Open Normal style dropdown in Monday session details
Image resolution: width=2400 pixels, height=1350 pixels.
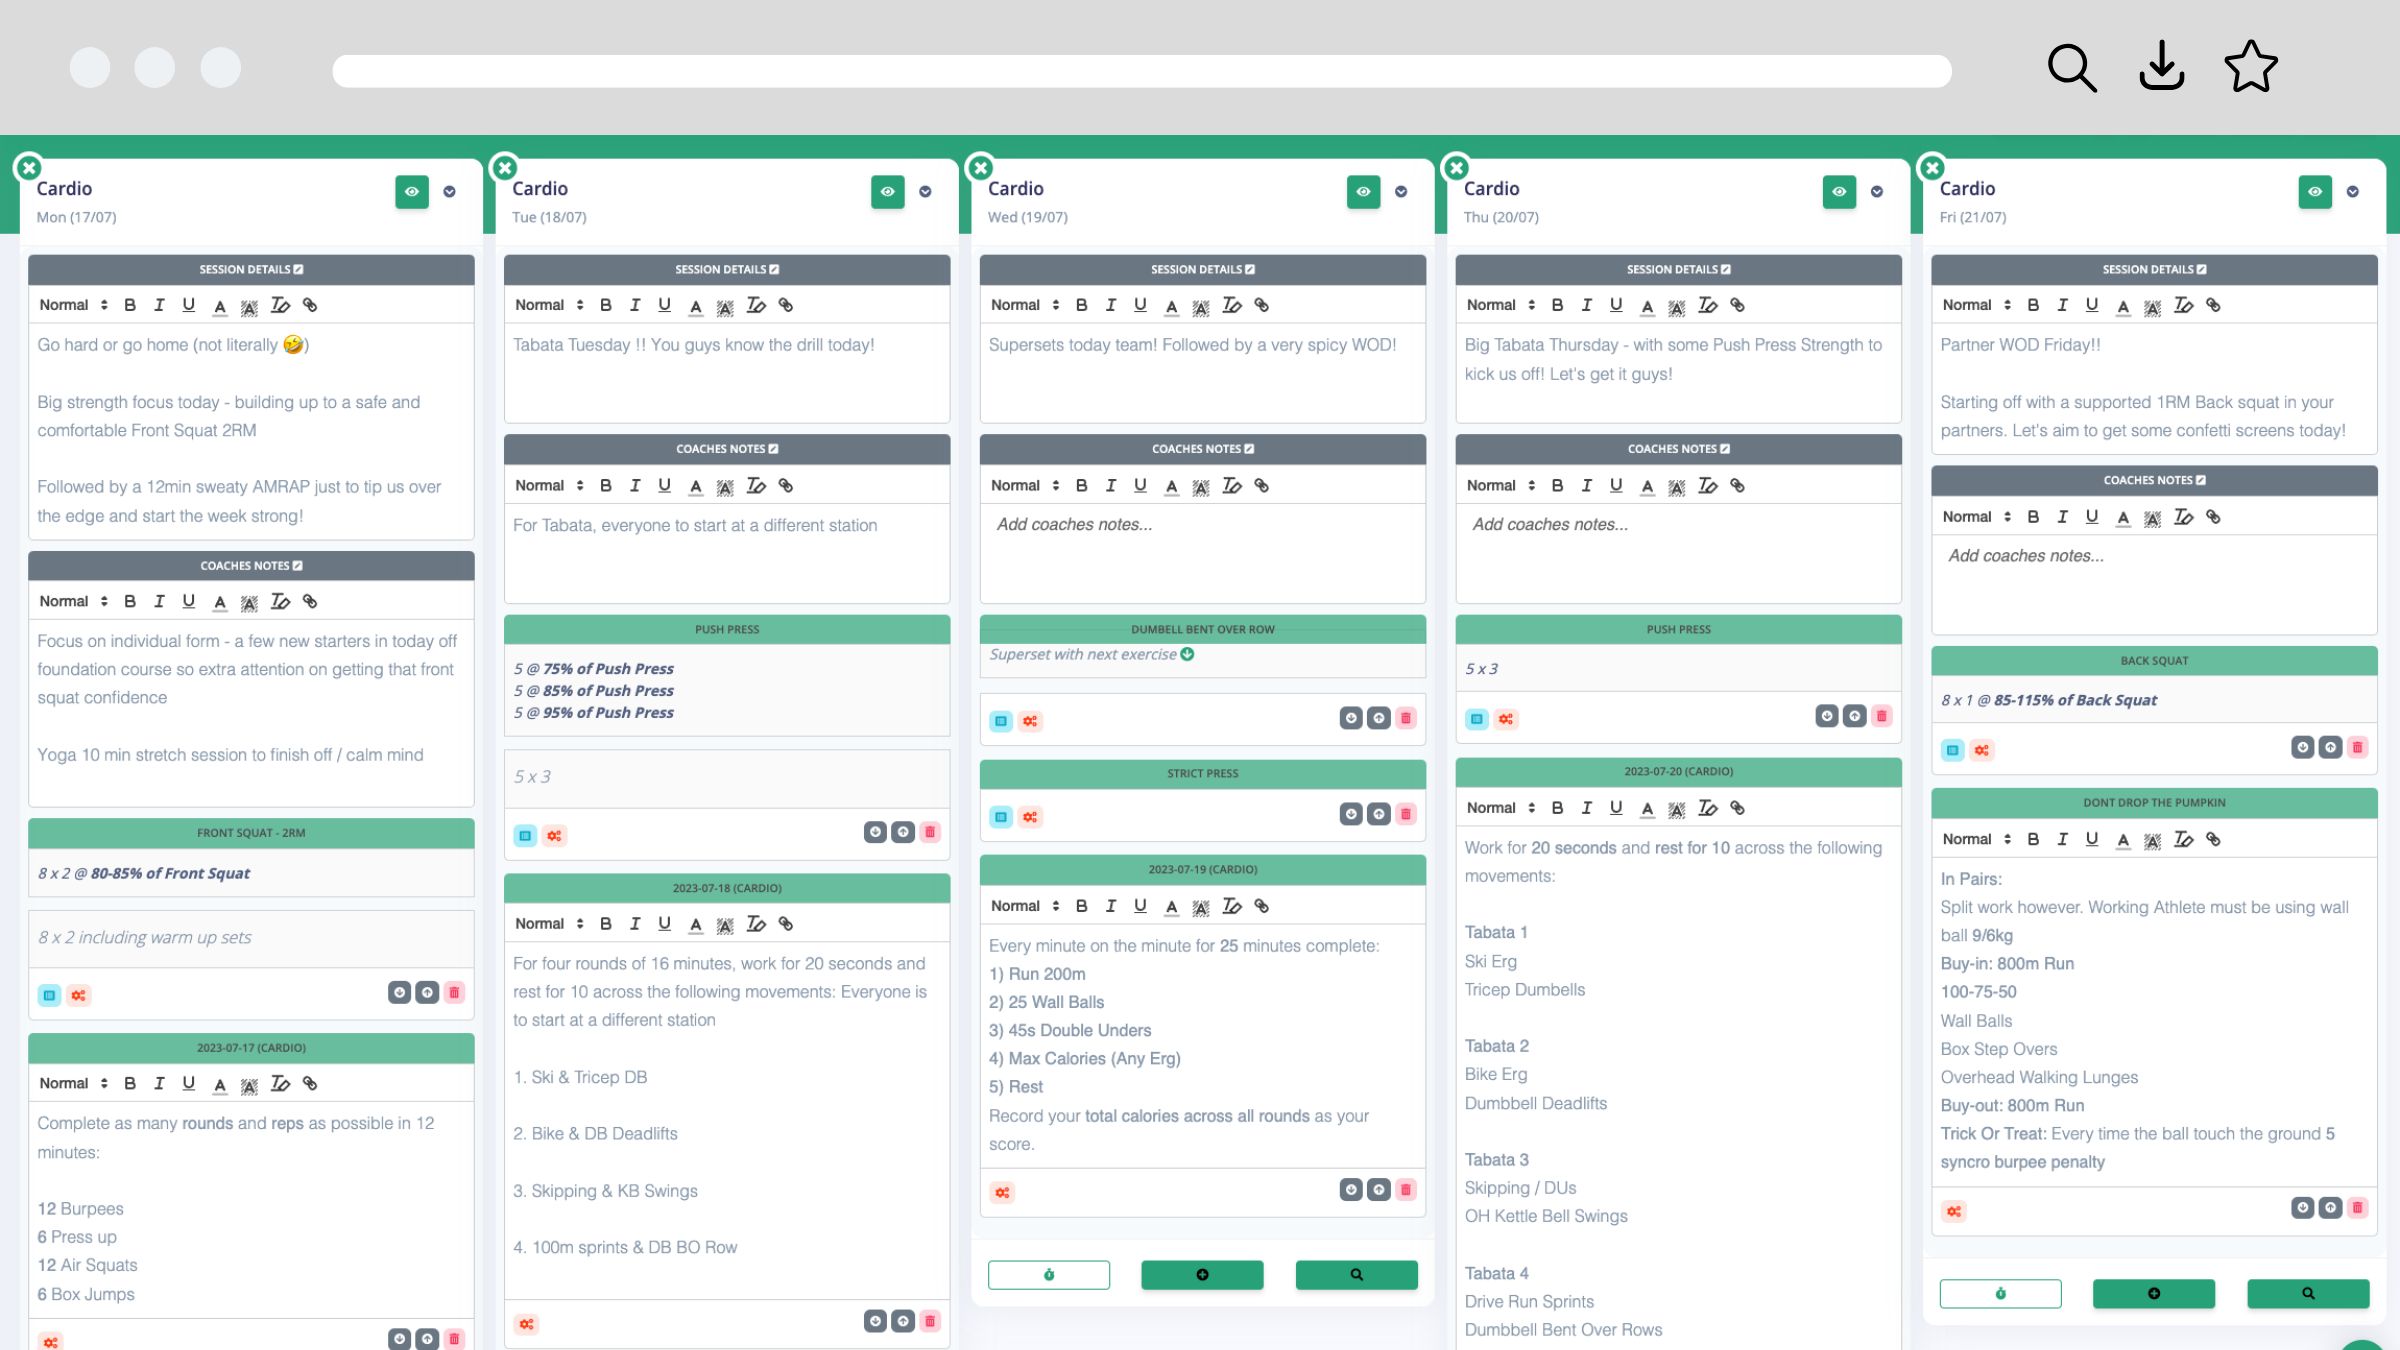pos(73,305)
